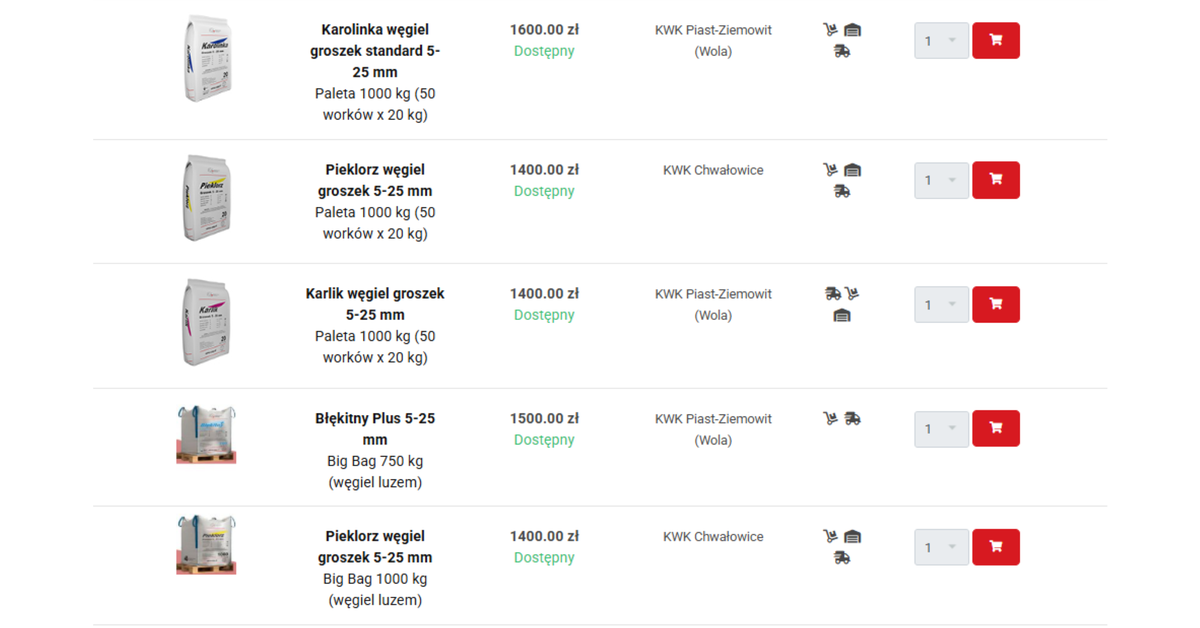Add Pieklorz Big Bag 1000 kg to cart
This screenshot has height=628, width=1200.
[x=995, y=547]
